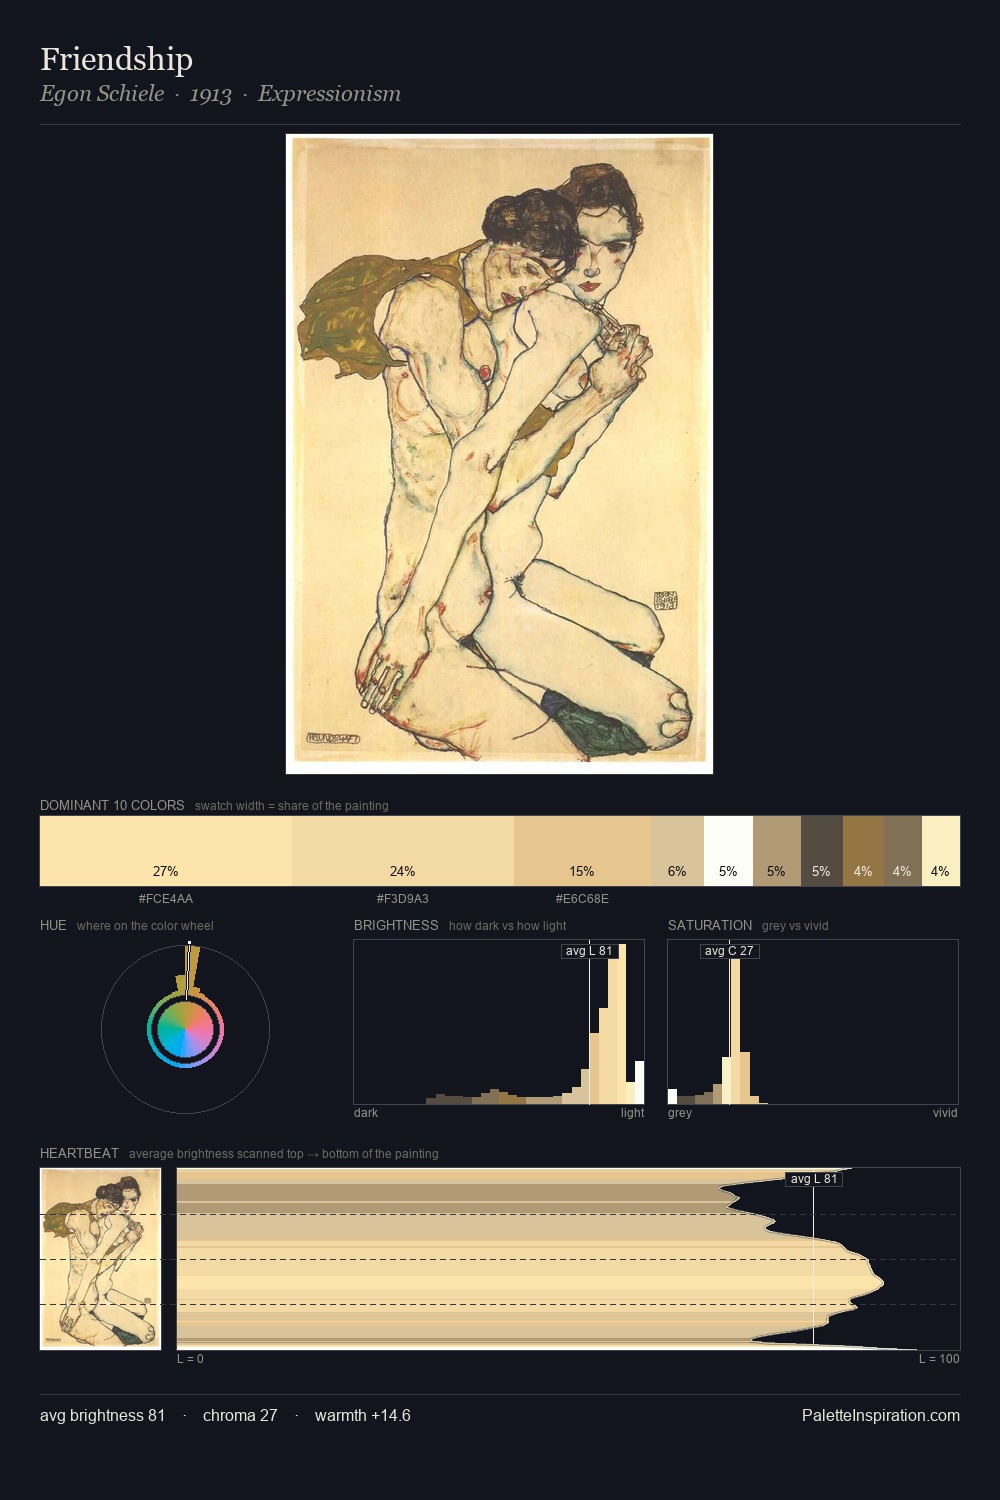The height and width of the screenshot is (1500, 1000).
Task: Click 'avg brightness 81' in footer
Action: (x=102, y=1415)
